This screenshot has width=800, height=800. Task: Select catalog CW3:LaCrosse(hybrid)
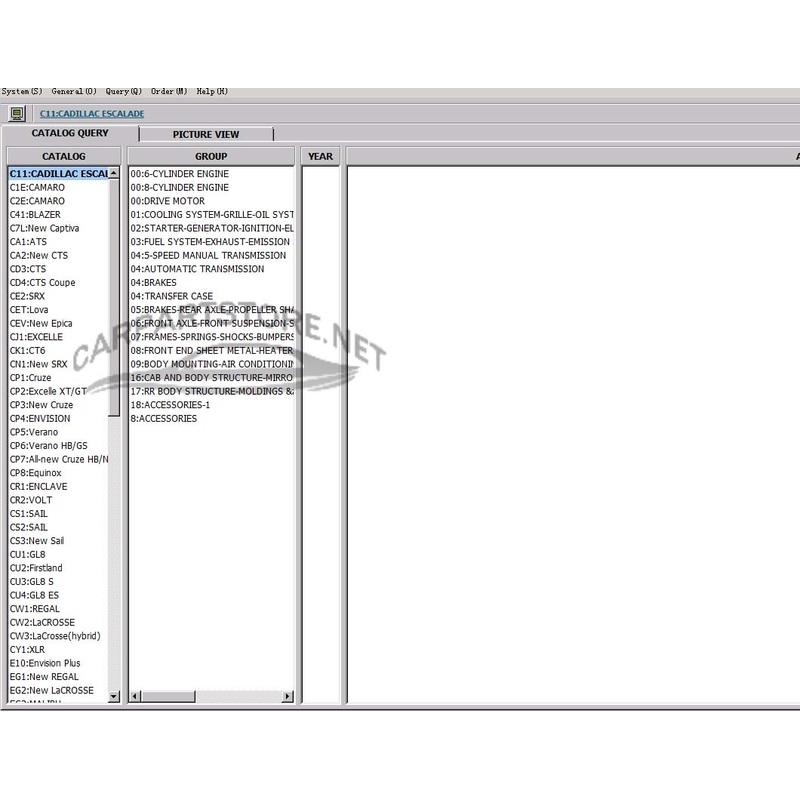coord(55,636)
